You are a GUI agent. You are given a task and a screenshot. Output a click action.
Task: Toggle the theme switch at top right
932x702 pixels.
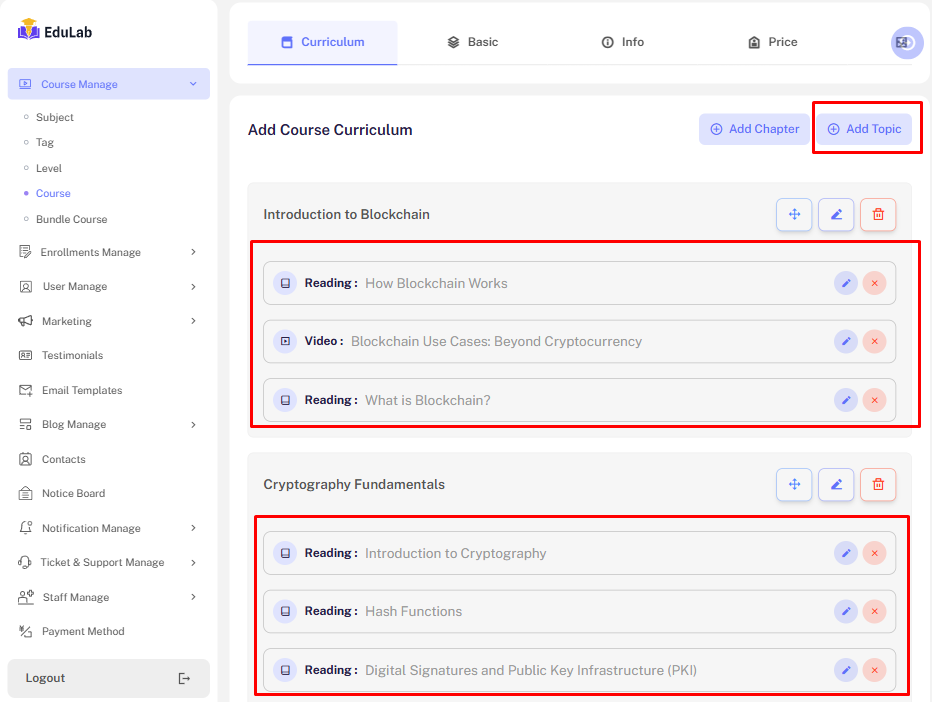coord(907,43)
